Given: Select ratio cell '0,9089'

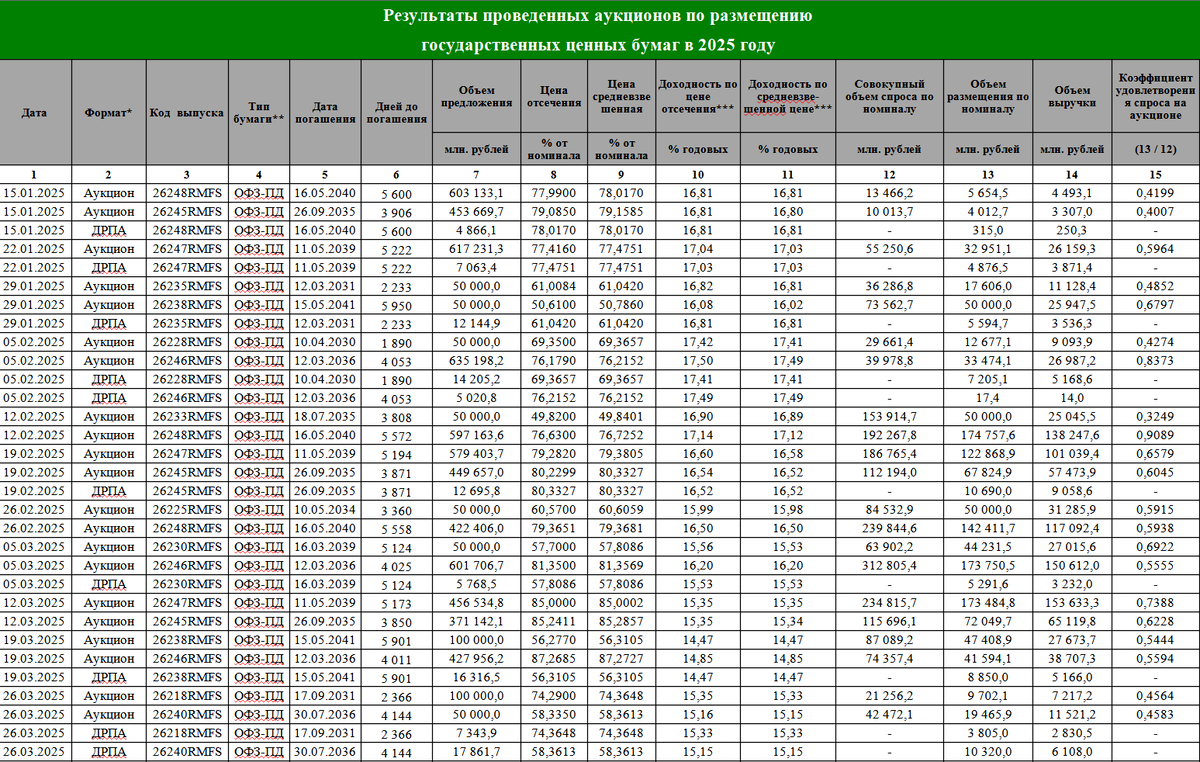Looking at the screenshot, I should tap(1154, 434).
